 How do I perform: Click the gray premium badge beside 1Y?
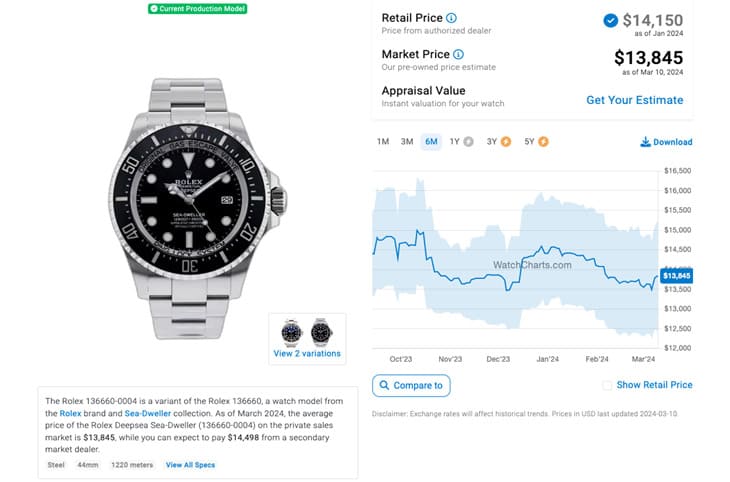[x=469, y=142]
